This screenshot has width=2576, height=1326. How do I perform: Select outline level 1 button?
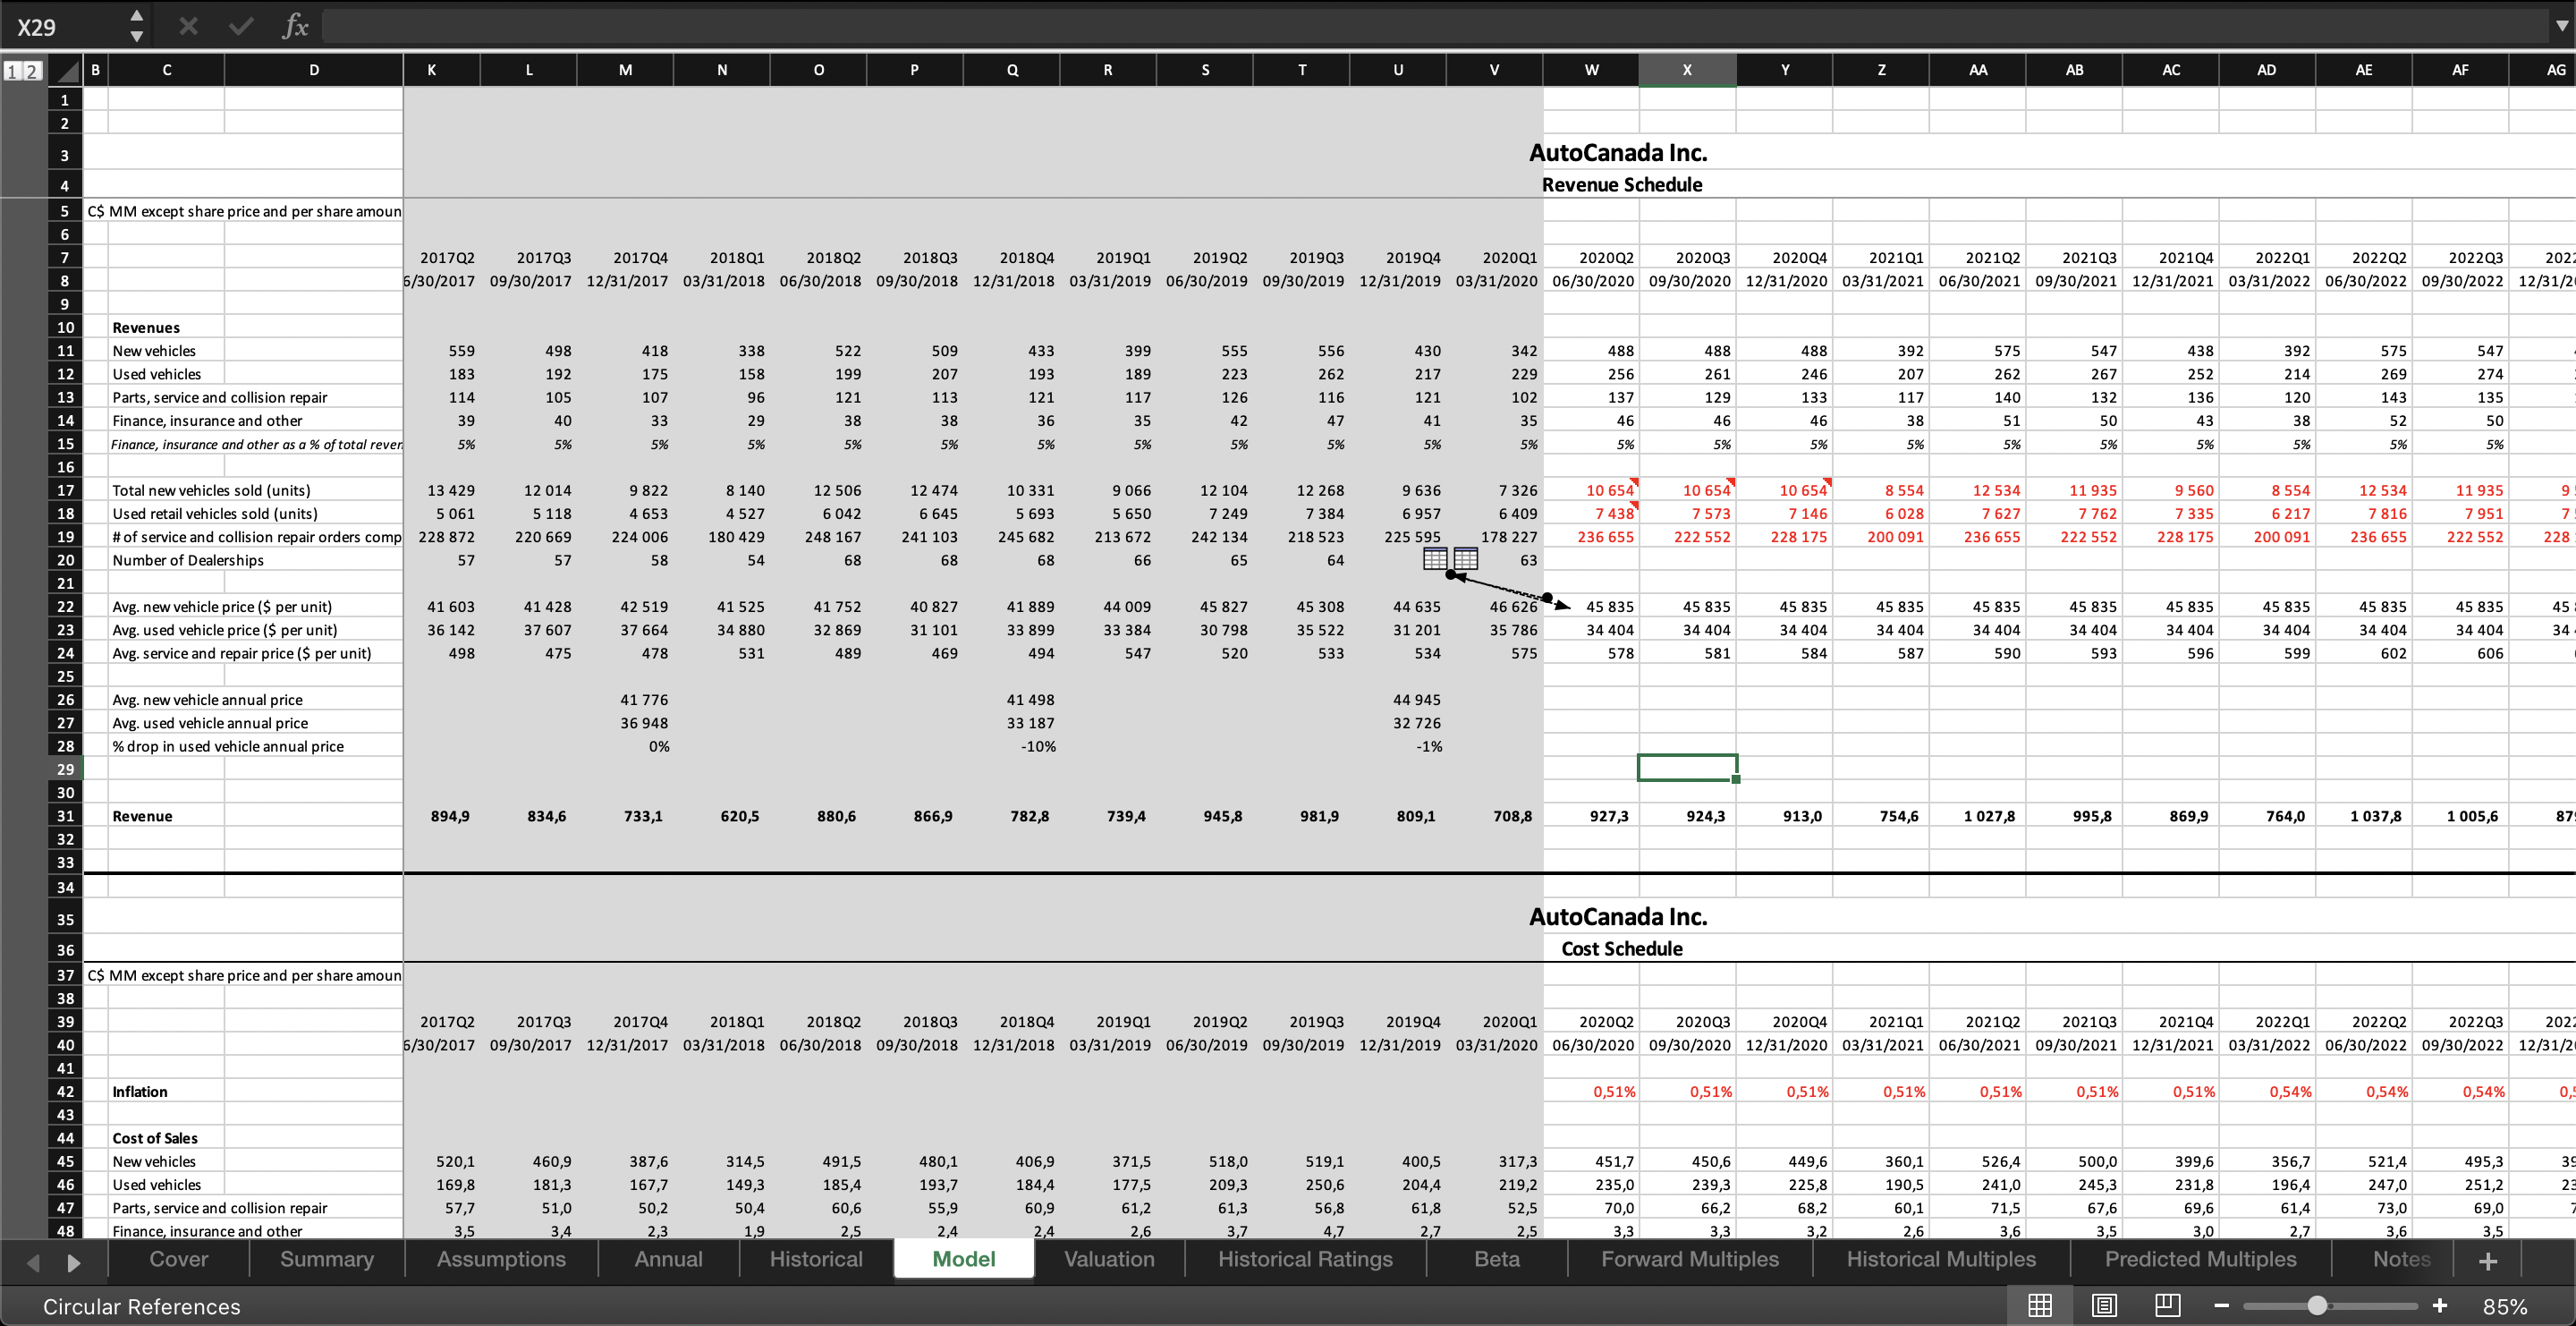click(x=12, y=70)
